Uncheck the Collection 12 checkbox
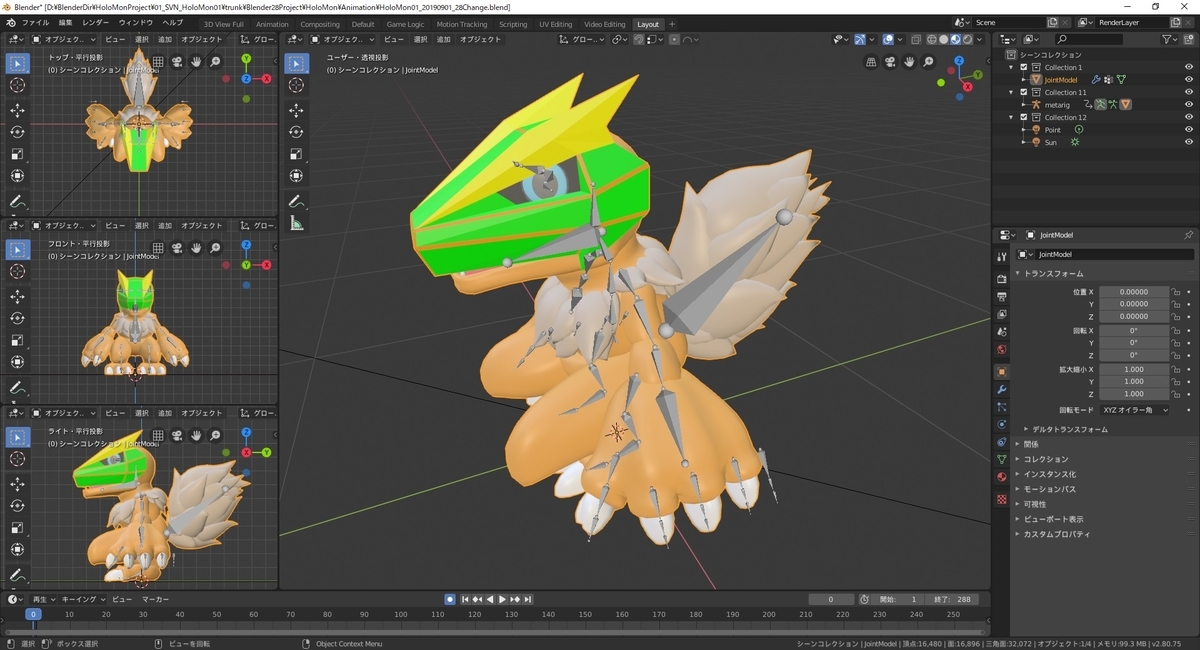Screen dimensions: 1200x650 click(1023, 117)
